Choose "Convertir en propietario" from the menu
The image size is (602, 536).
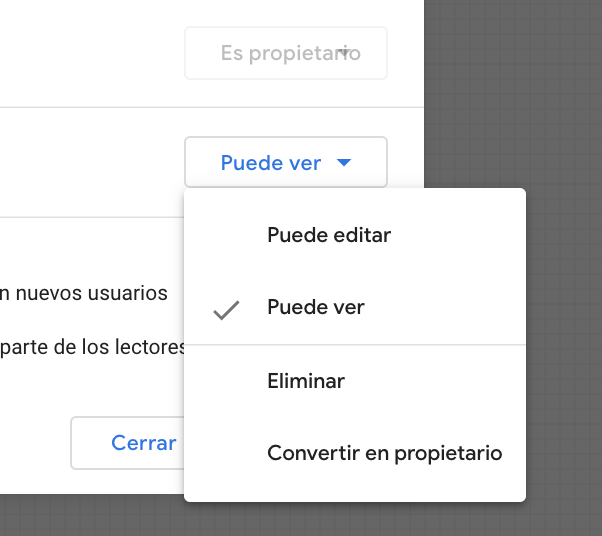(x=384, y=454)
